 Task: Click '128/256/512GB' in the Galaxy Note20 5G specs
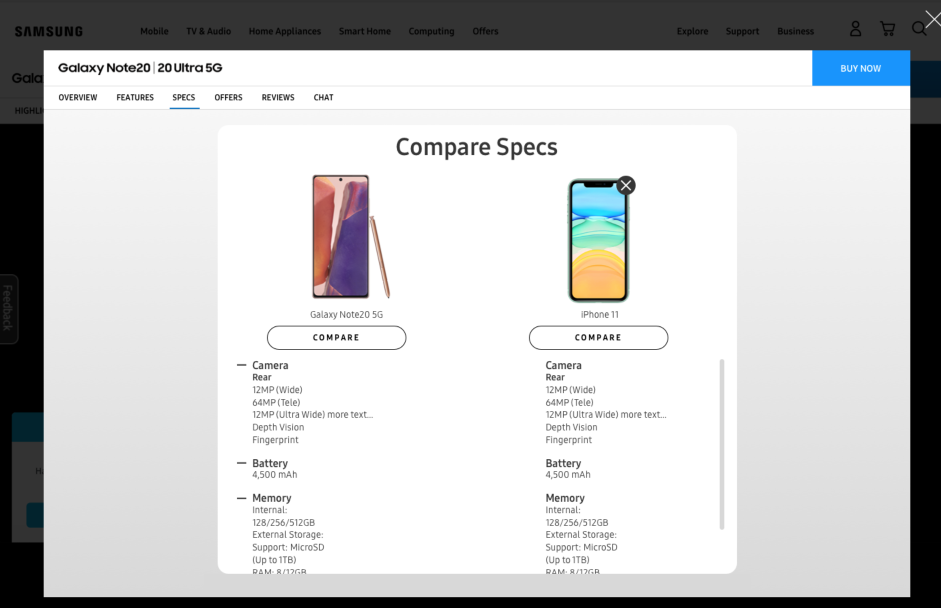pos(283,523)
